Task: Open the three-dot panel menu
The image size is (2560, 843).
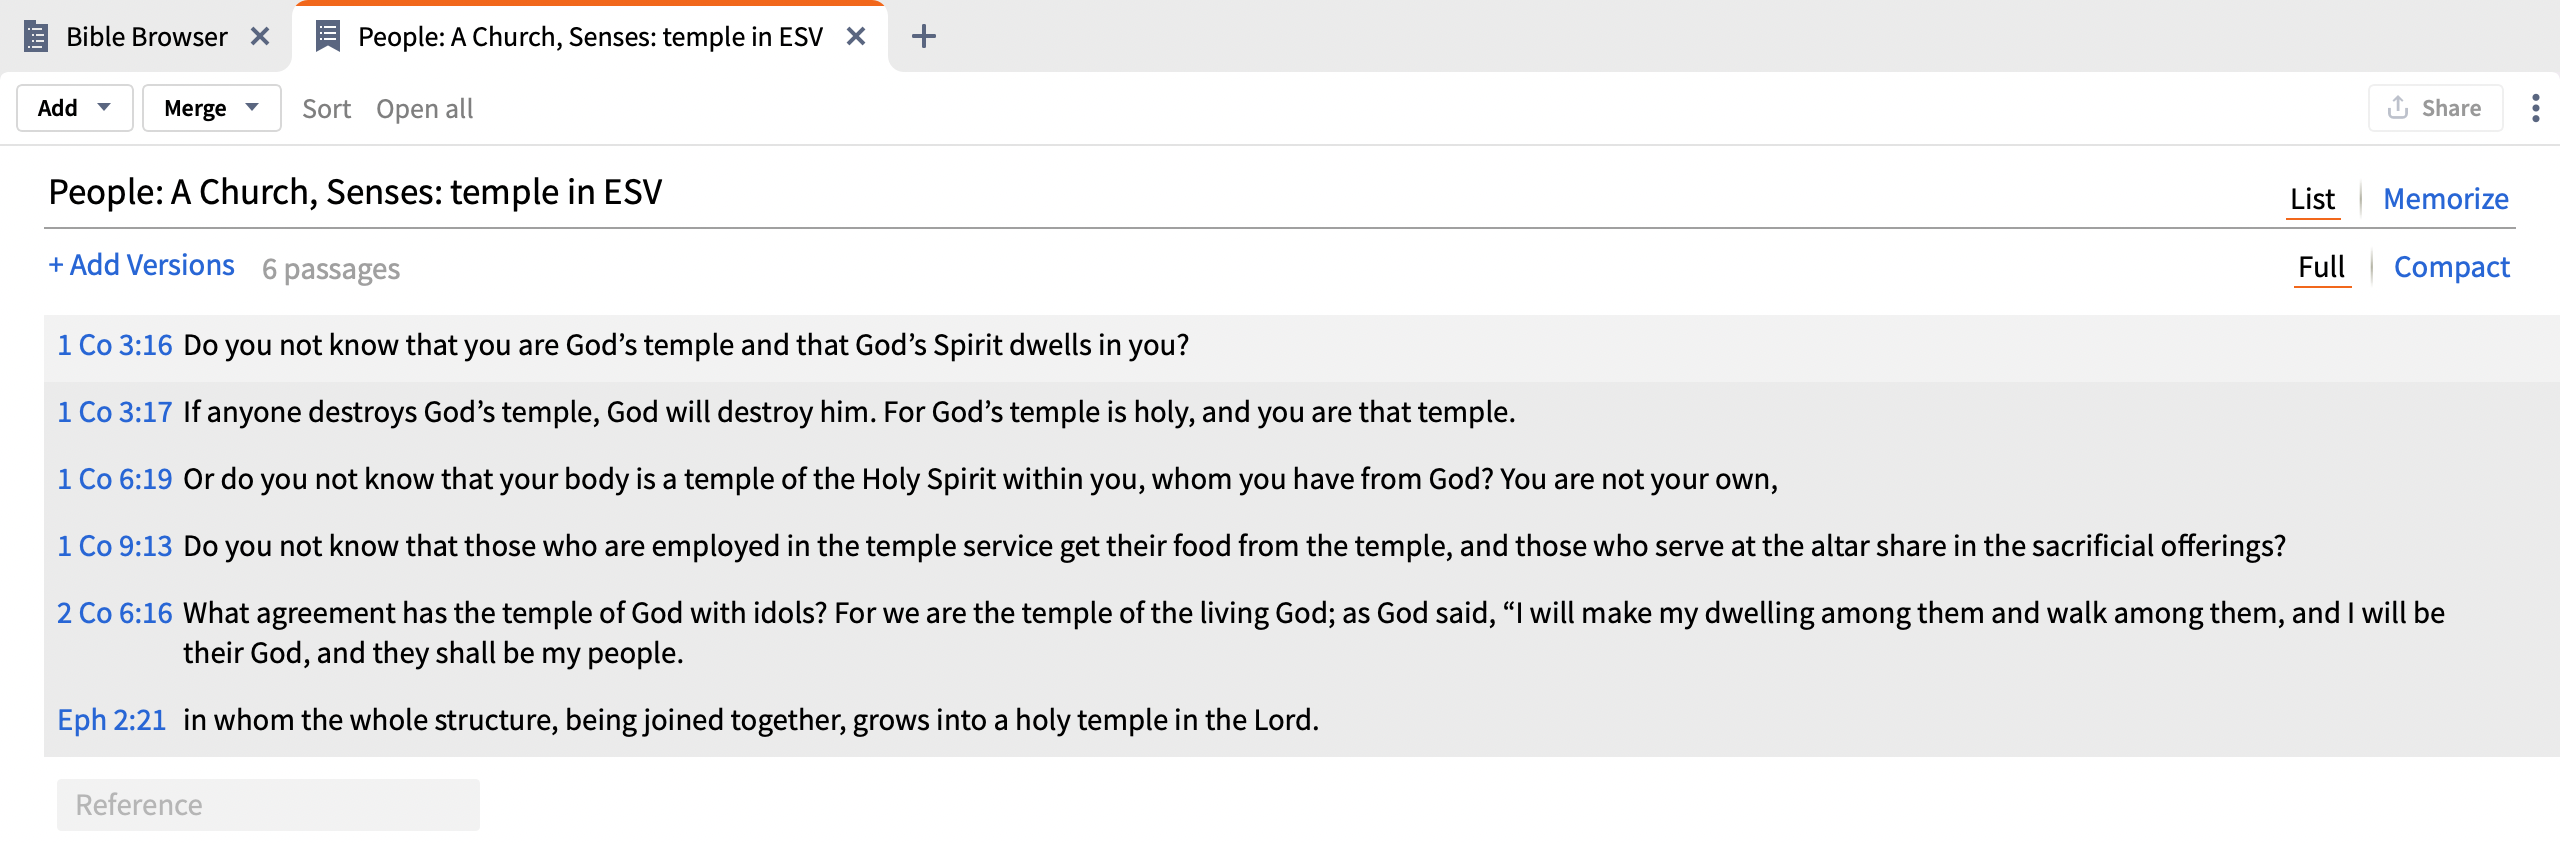Action: click(2535, 108)
